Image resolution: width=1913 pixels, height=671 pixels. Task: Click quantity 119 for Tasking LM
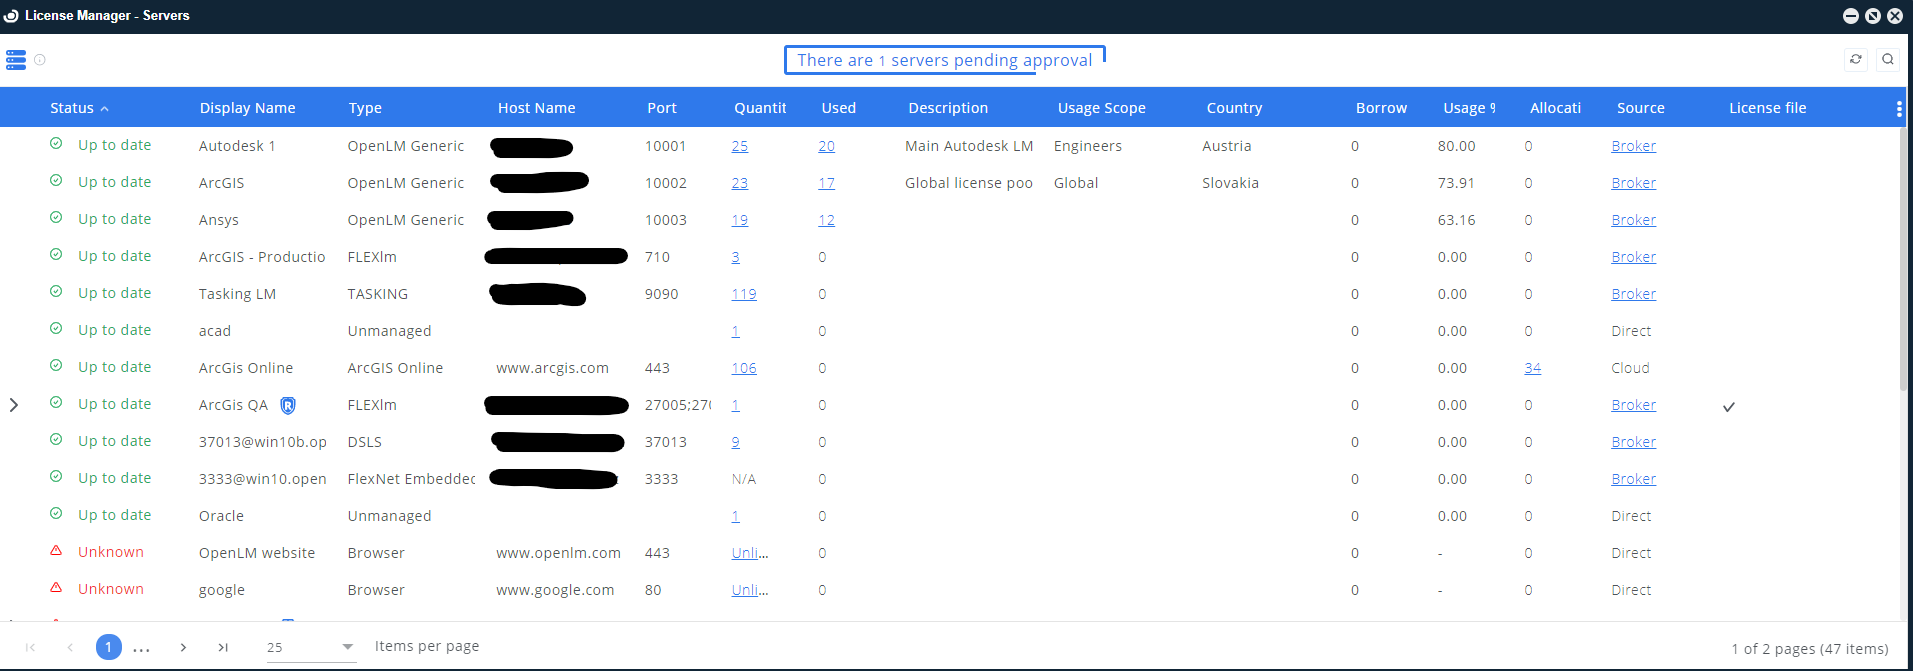[x=743, y=294]
